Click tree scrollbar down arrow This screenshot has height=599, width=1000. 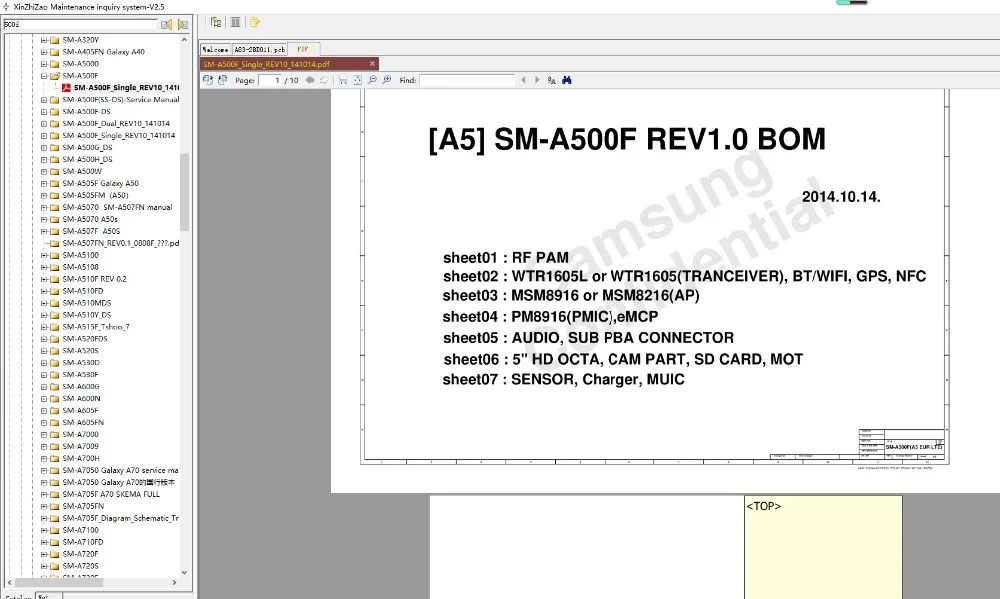point(185,572)
